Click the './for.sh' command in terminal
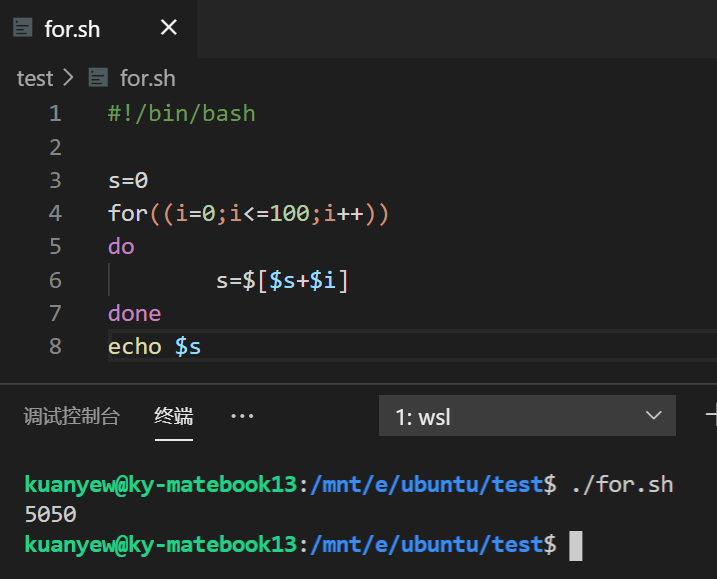This screenshot has width=717, height=579. pyautogui.click(x=622, y=484)
